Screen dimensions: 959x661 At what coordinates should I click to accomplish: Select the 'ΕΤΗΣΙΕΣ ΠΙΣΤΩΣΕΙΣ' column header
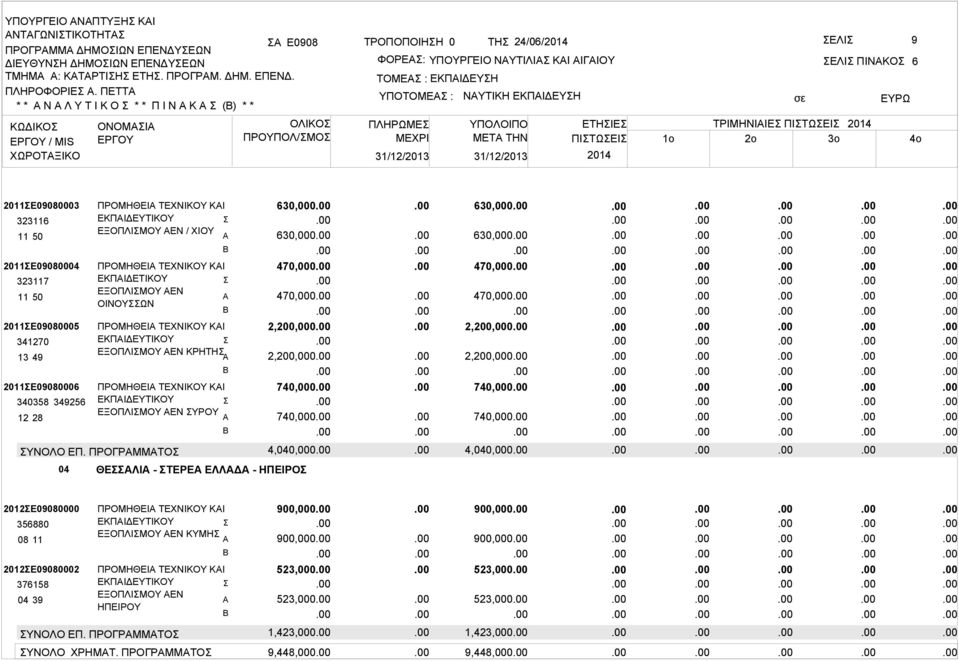coord(599,131)
